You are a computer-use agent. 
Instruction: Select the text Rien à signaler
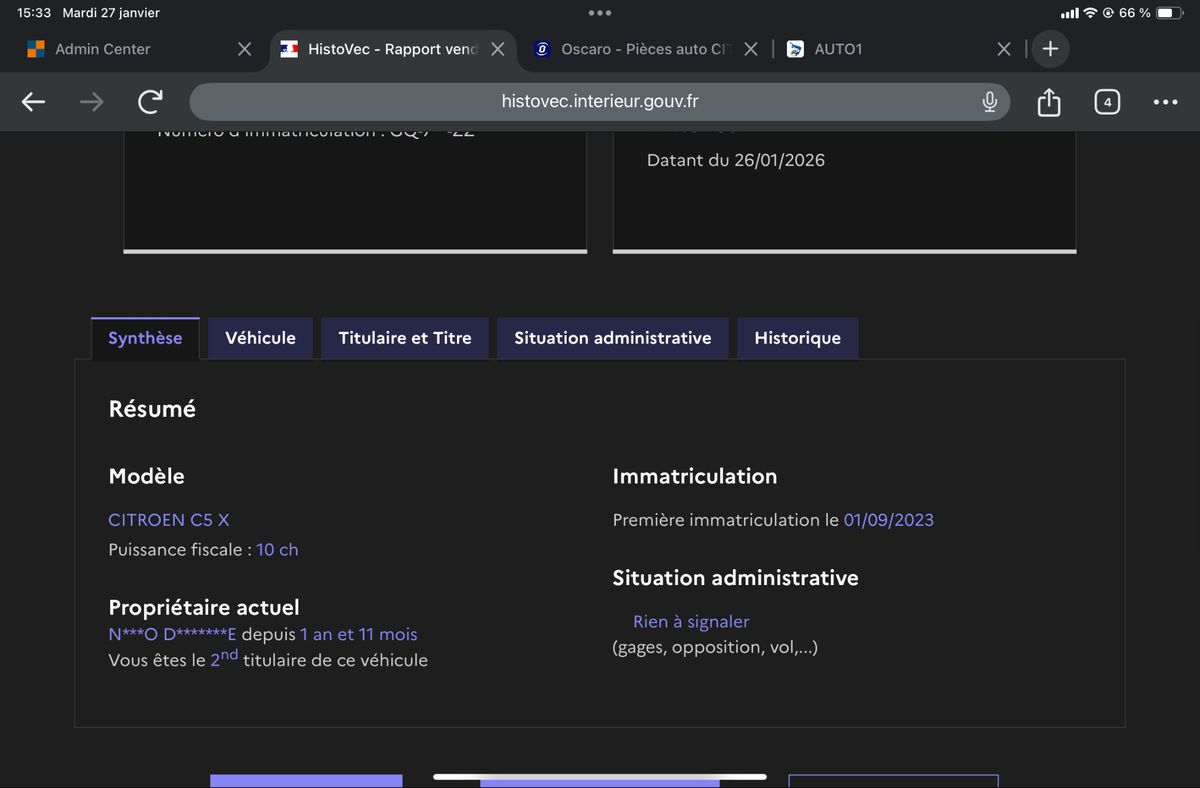click(x=691, y=622)
